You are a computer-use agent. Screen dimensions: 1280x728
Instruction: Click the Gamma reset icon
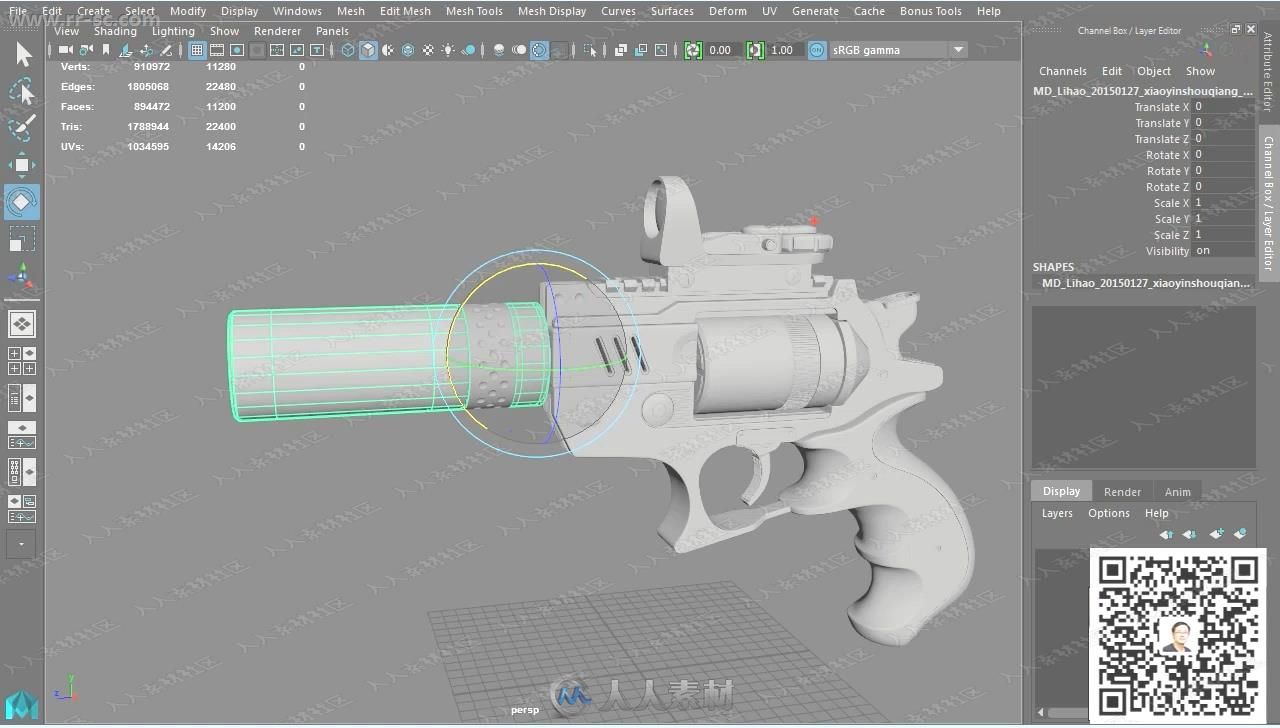[x=755, y=50]
